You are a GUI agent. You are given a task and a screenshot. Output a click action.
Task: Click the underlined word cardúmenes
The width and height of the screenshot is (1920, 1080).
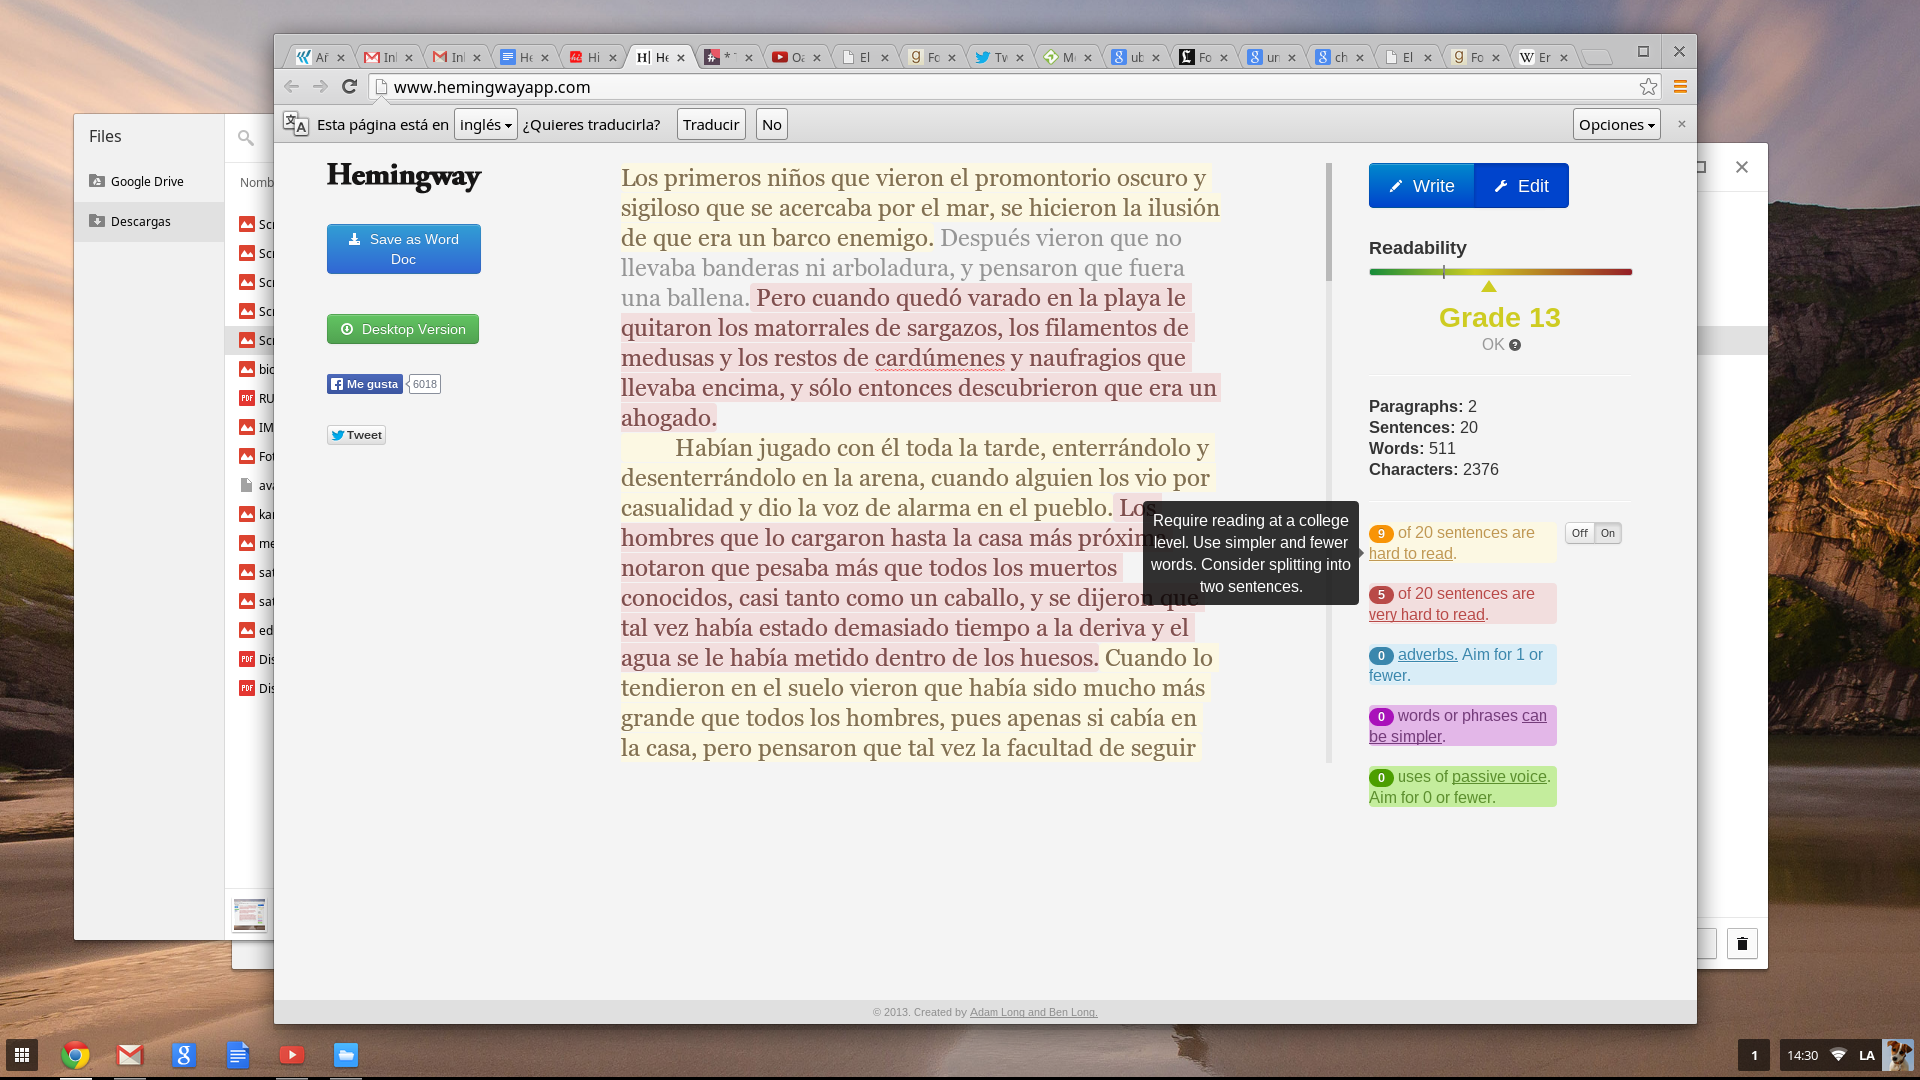[939, 358]
